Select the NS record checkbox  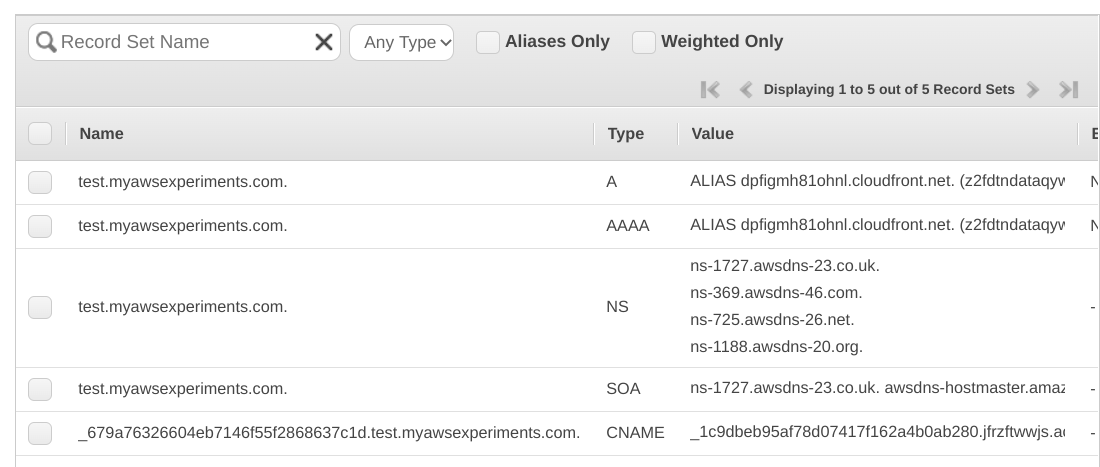[40, 307]
